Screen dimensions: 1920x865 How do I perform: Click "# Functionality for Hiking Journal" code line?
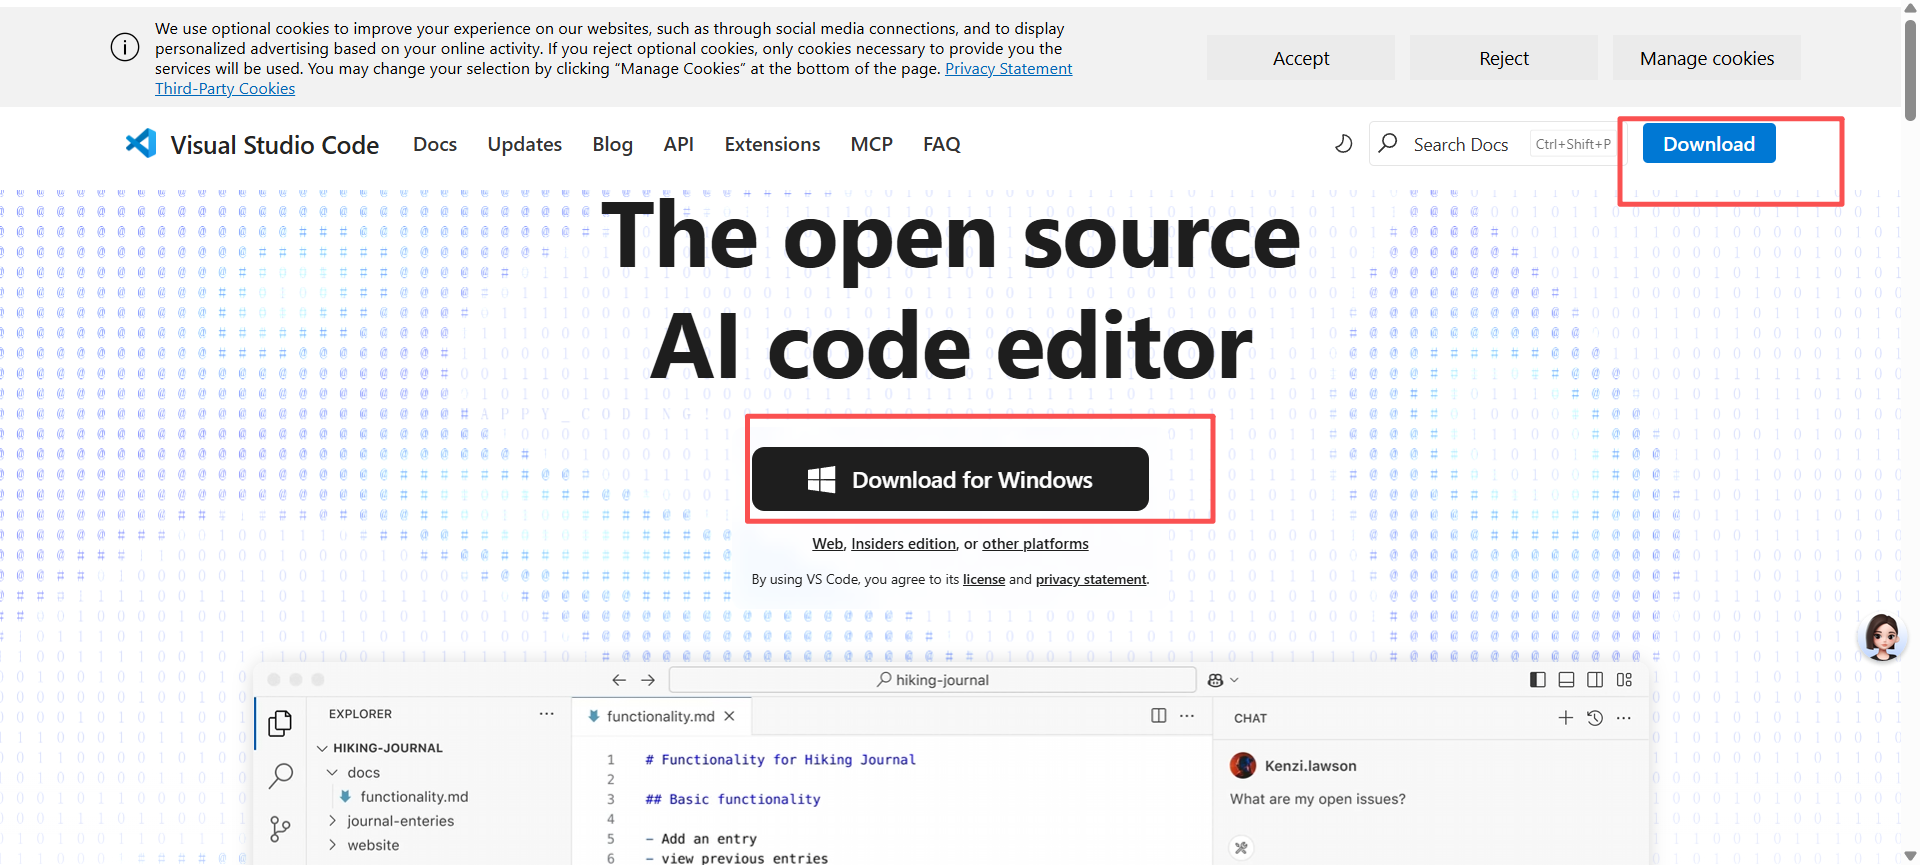pyautogui.click(x=780, y=760)
